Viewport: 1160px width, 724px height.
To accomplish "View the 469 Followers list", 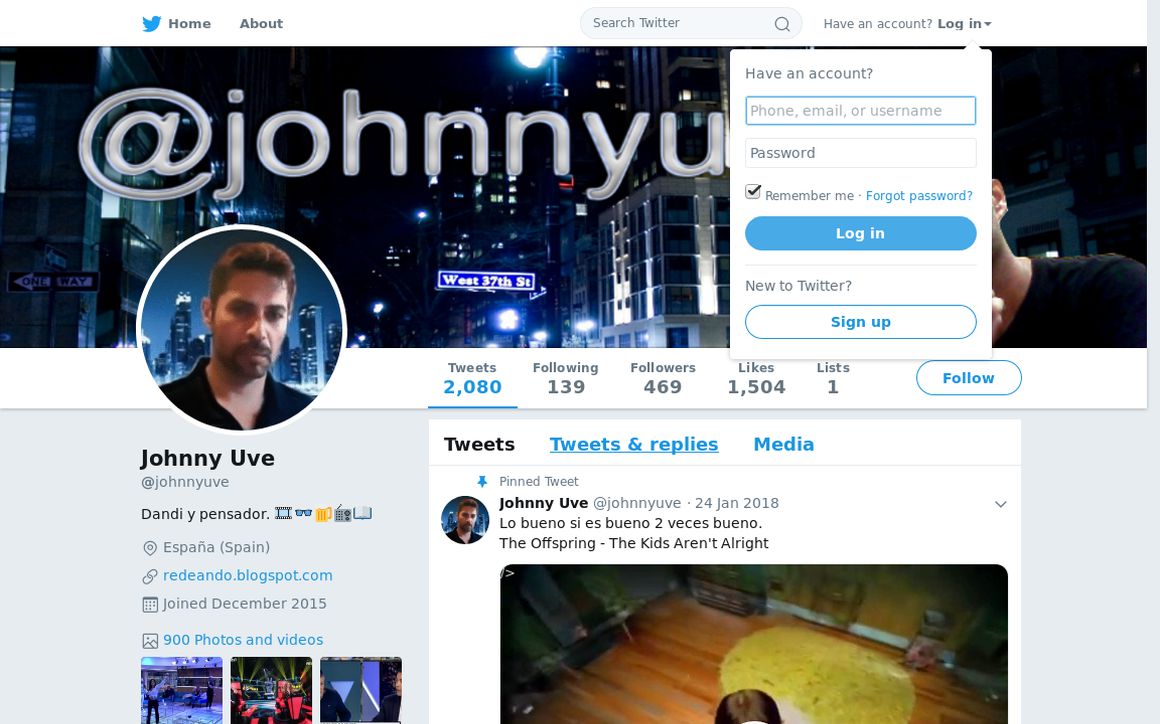I will coord(663,378).
